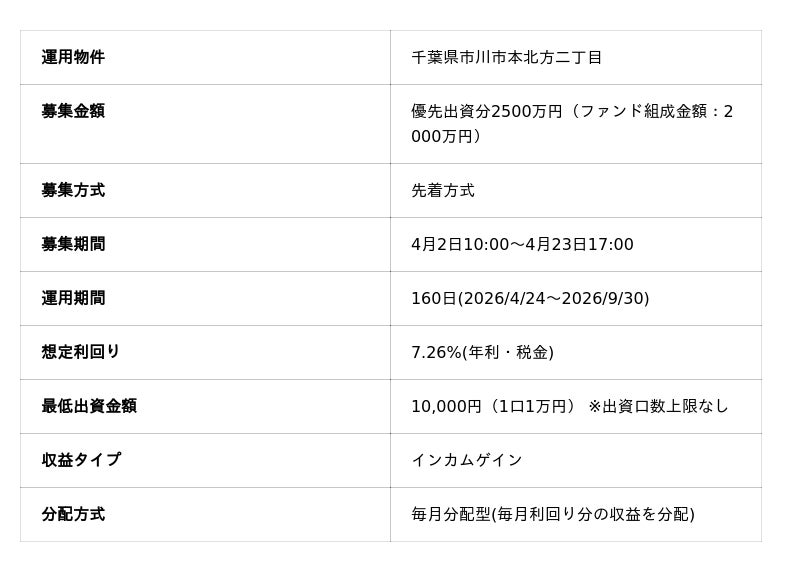Click the 募集期間 row label
Screen dimensions: 800x572
pos(73,244)
